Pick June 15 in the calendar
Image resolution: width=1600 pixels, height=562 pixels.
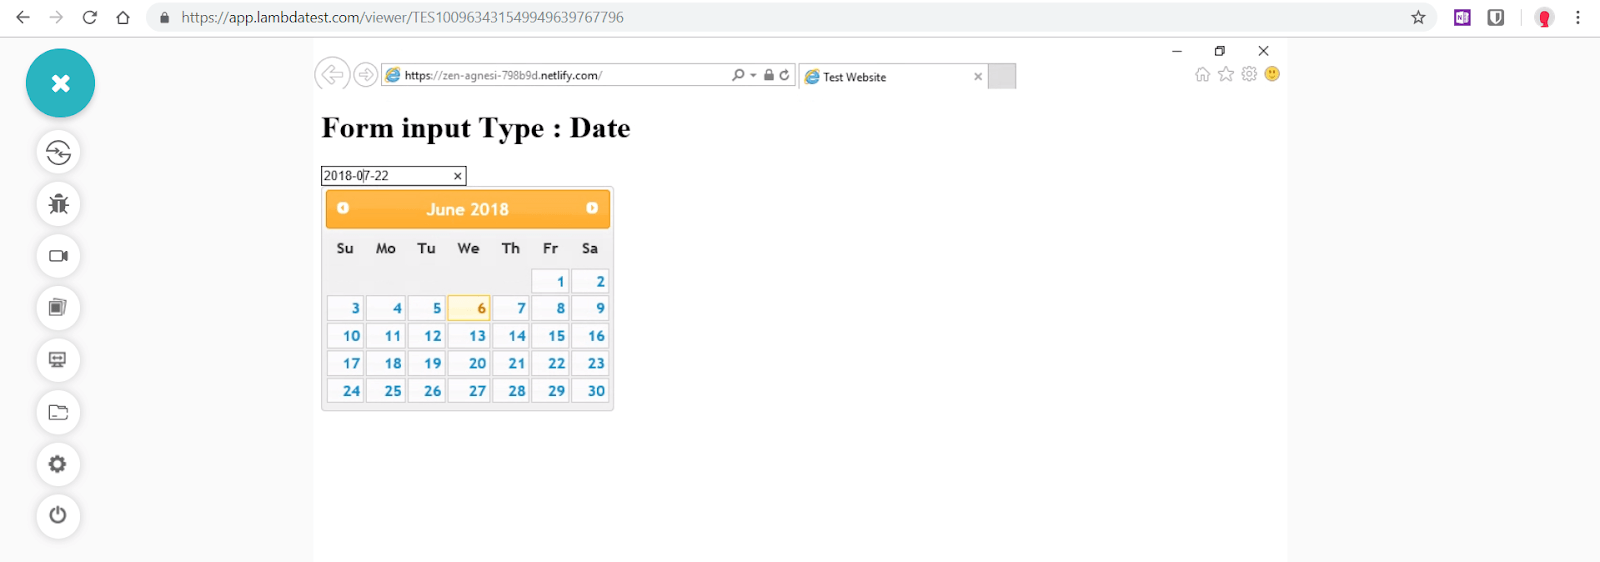(x=551, y=336)
